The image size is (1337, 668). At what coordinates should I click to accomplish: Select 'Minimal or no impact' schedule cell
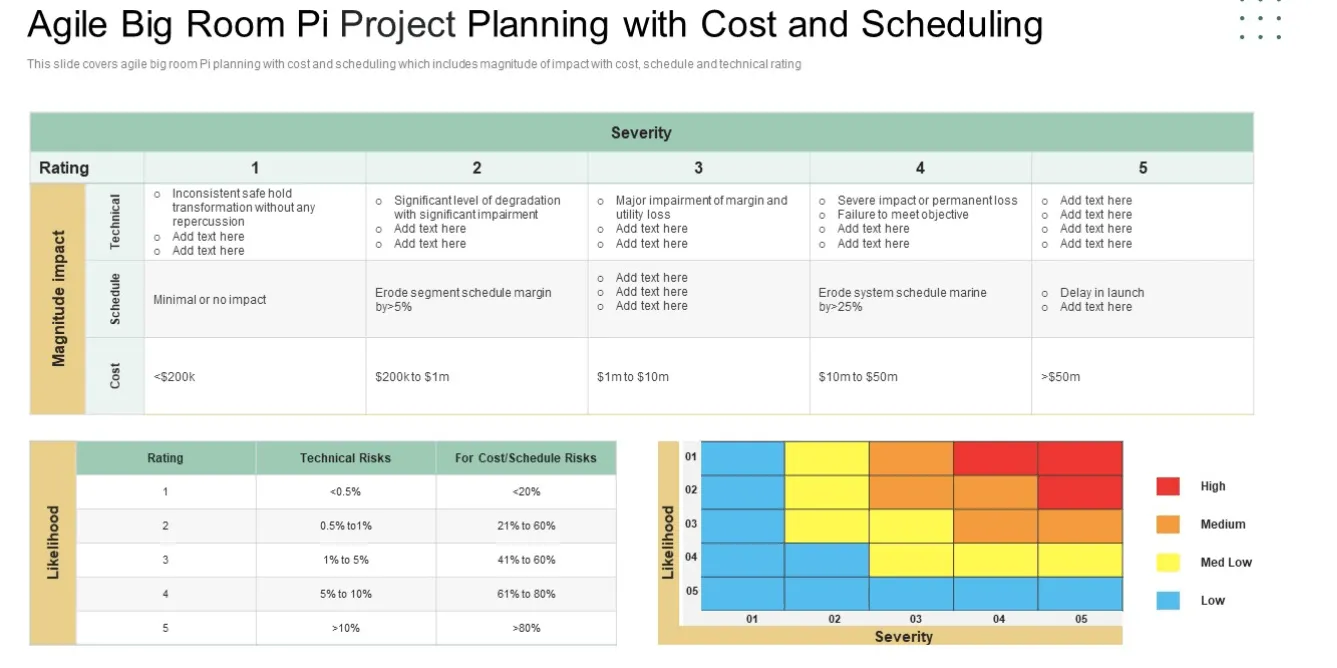point(210,299)
